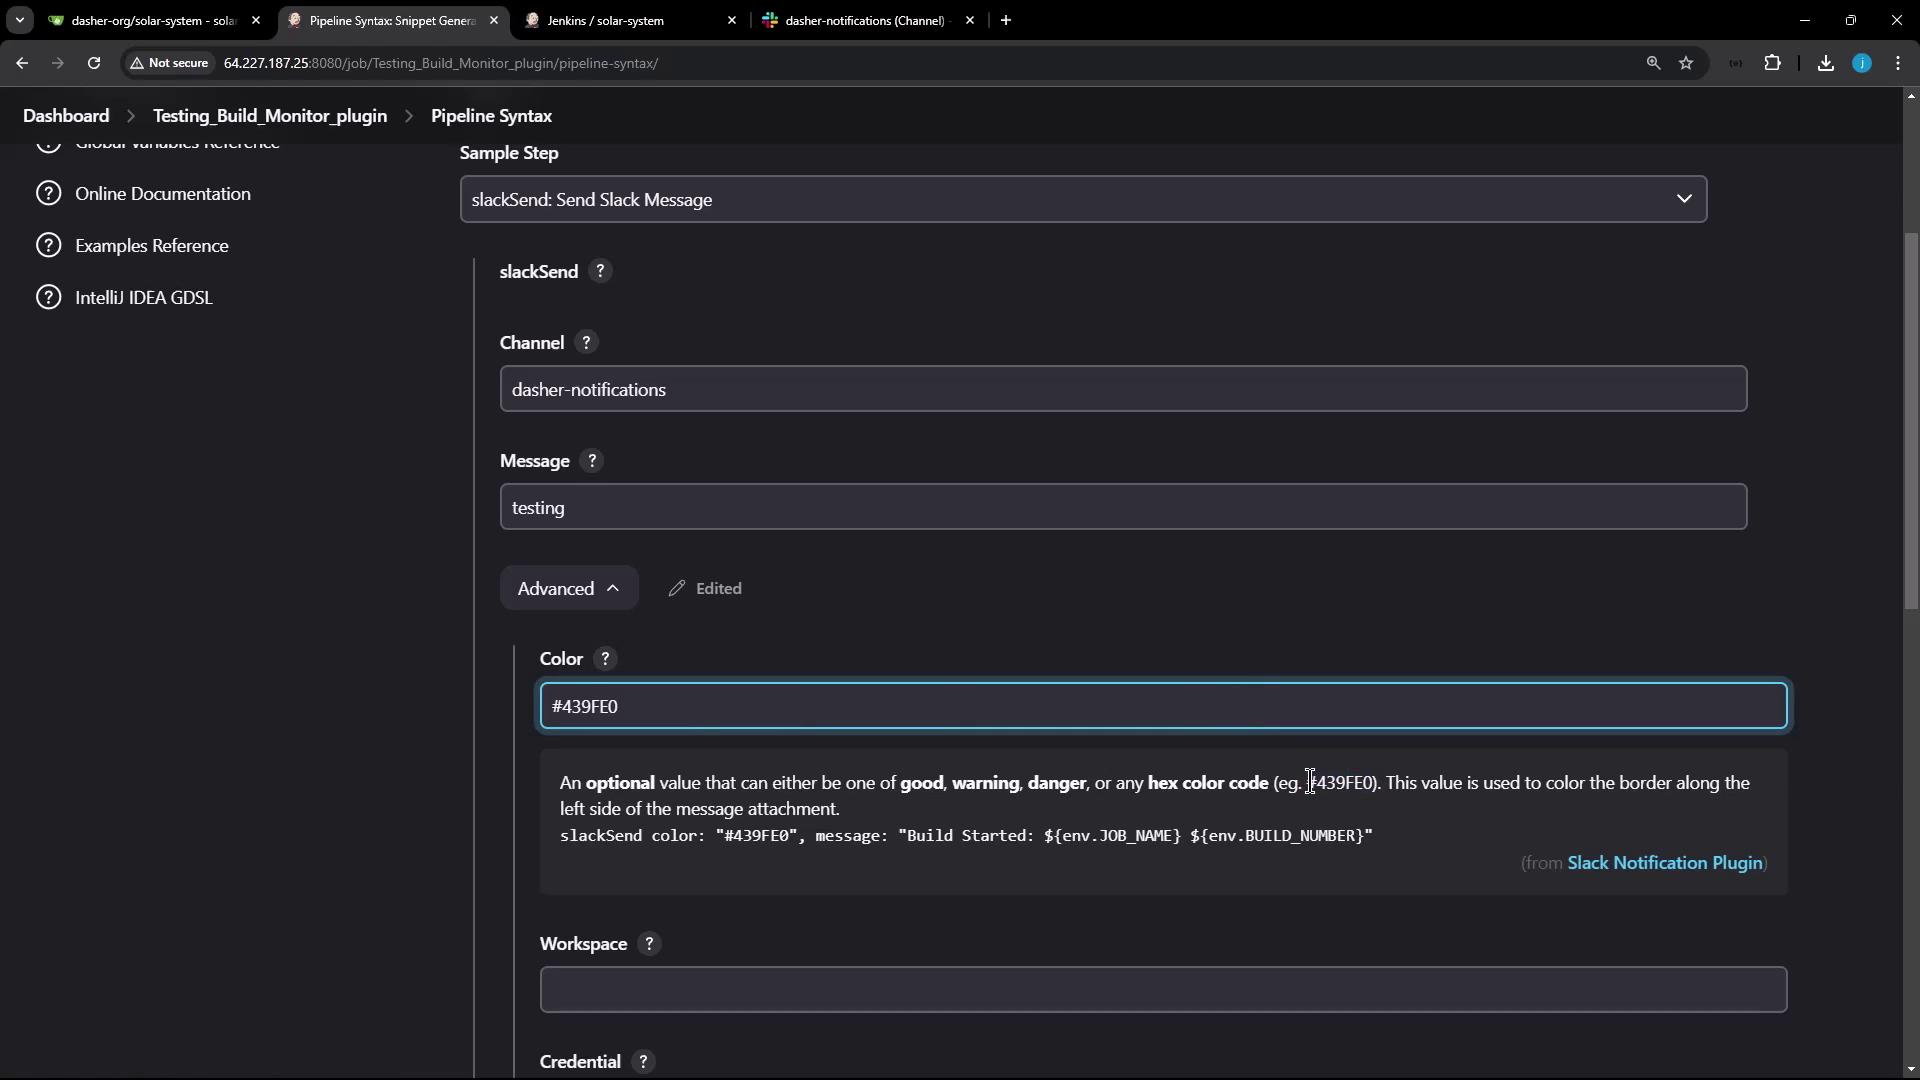Collapse the Advanced section
The image size is (1920, 1080).
568,589
